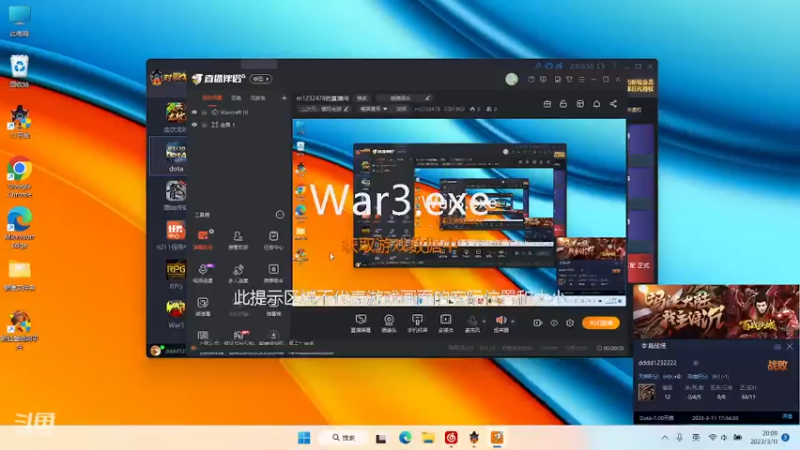The height and width of the screenshot is (450, 800).
Task: Open the video co-stream tool
Action: pyautogui.click(x=203, y=272)
